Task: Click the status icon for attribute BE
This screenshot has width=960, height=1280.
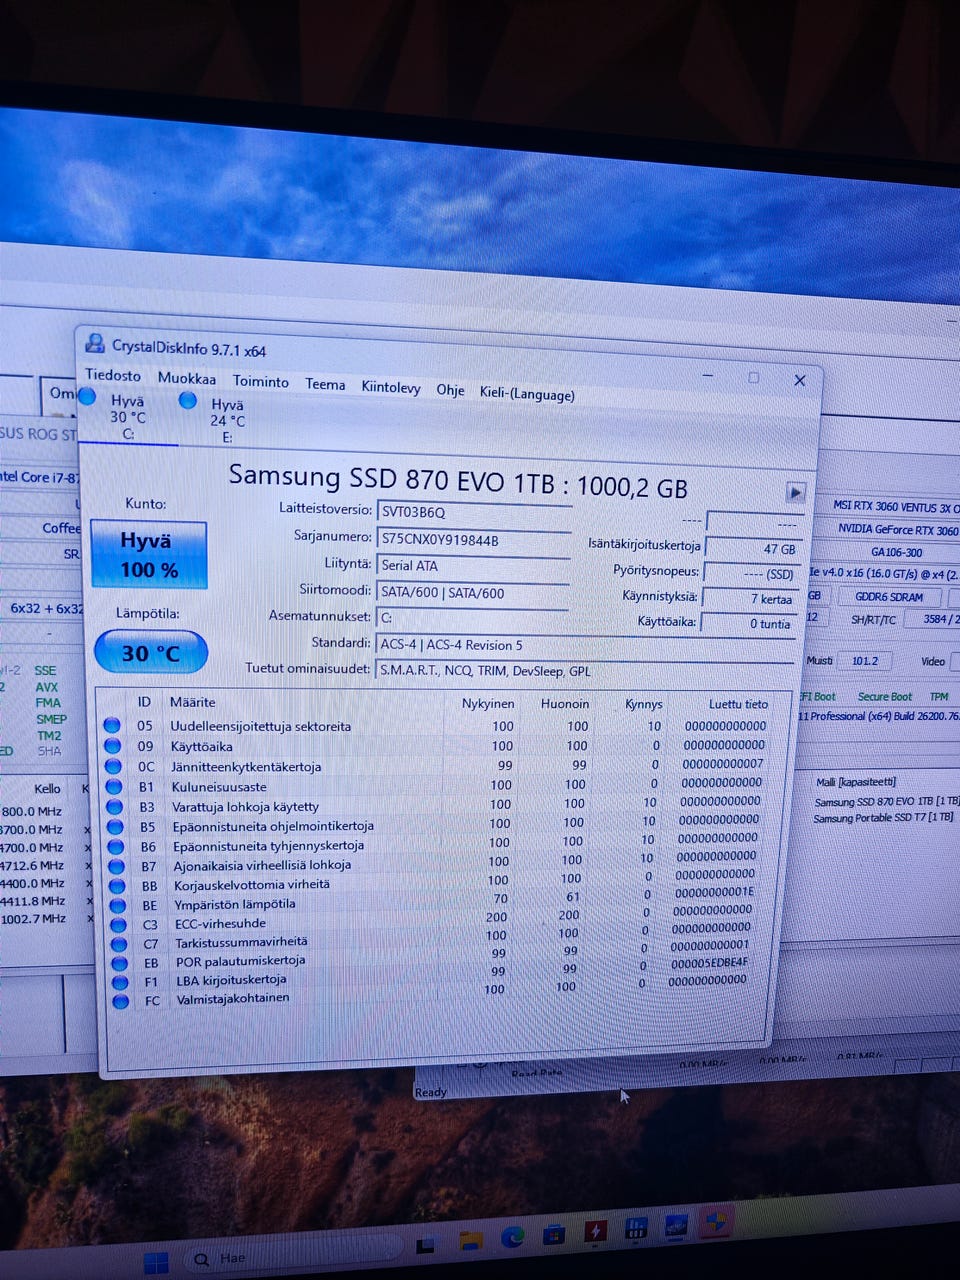Action: click(117, 906)
